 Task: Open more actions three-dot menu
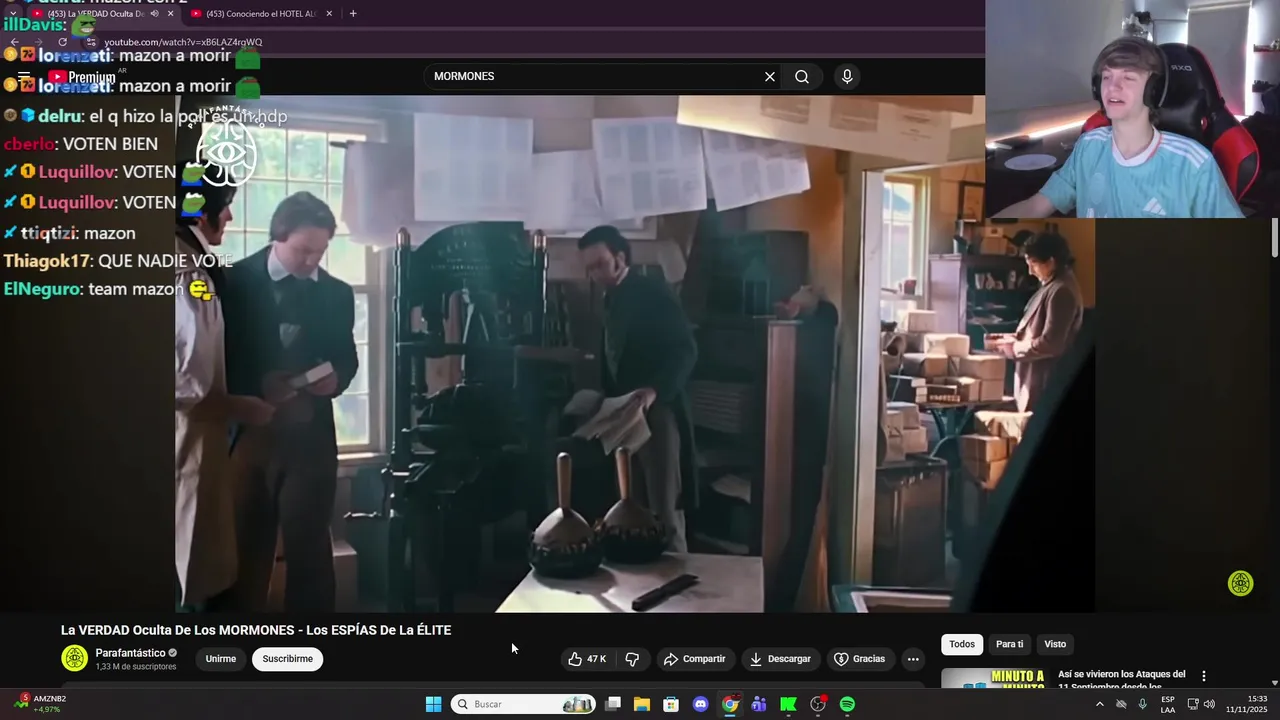912,659
